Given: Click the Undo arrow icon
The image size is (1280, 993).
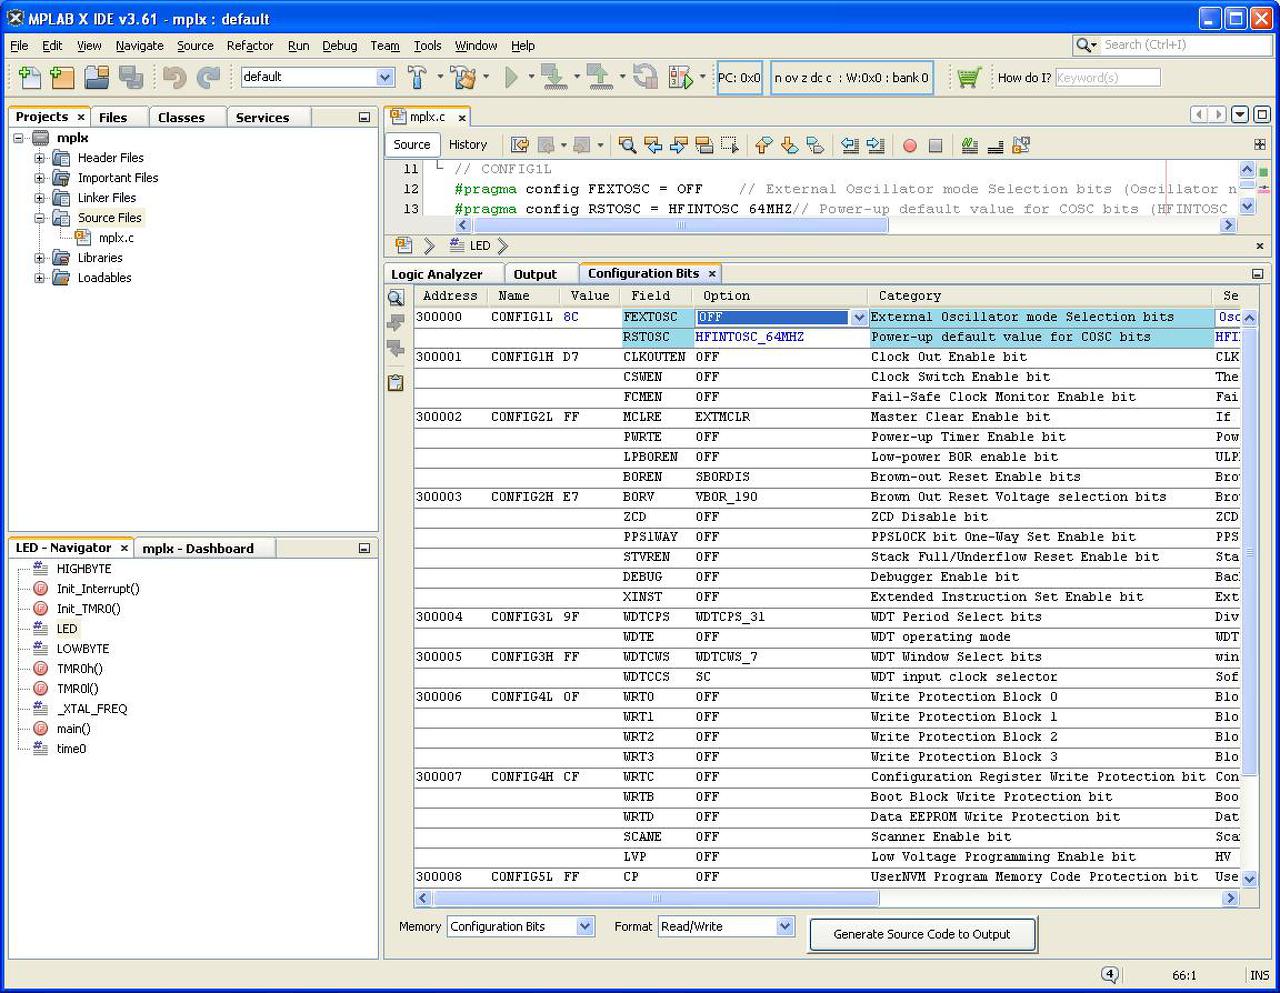Looking at the screenshot, I should click(174, 77).
